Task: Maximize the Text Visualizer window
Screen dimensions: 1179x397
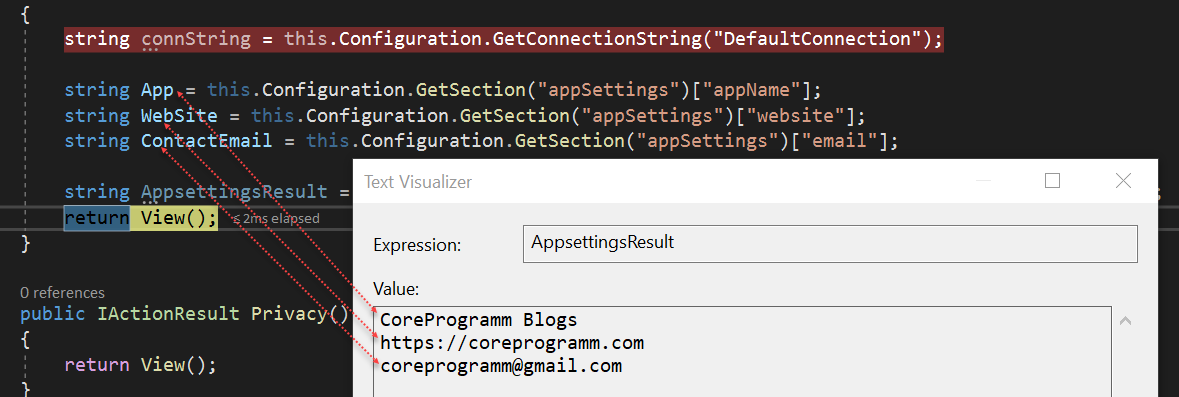Action: click(1052, 180)
